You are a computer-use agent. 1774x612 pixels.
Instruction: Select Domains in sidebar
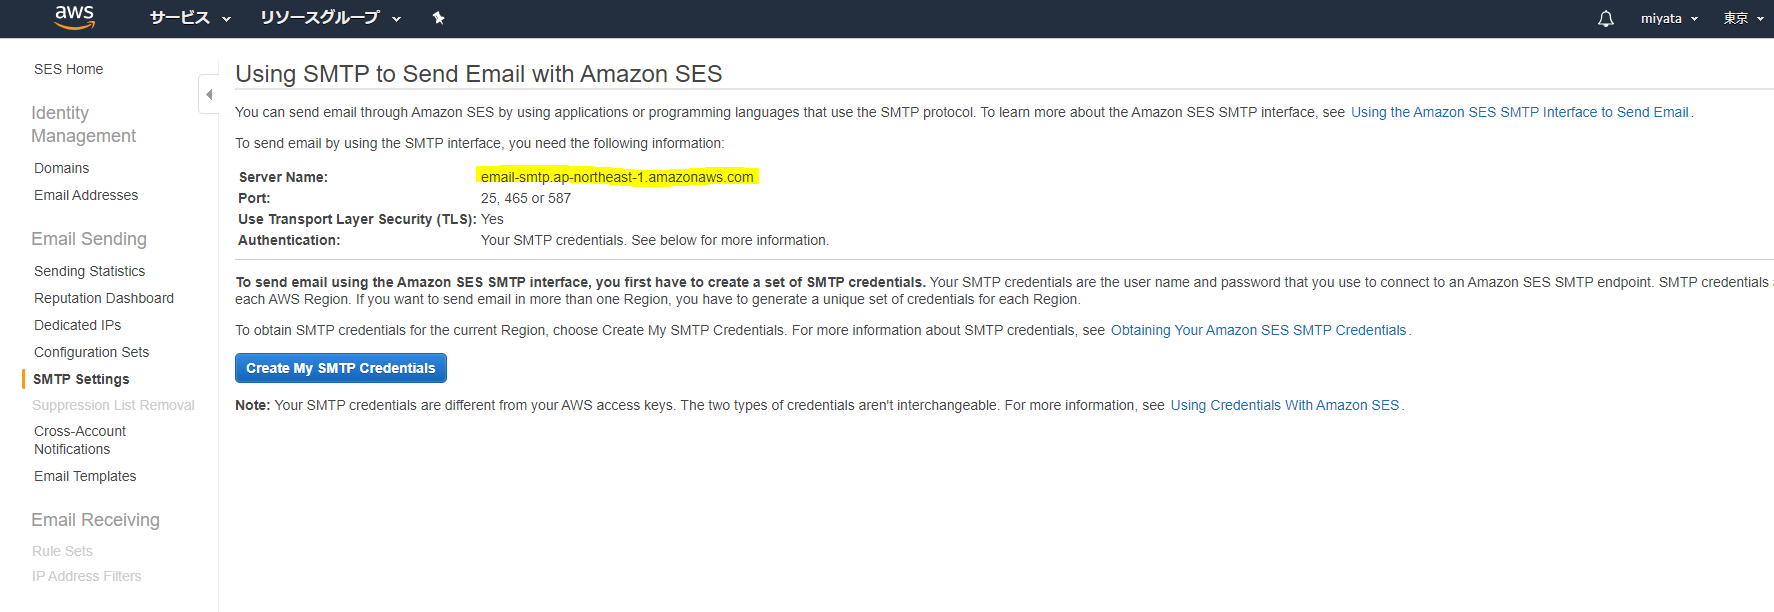click(x=61, y=168)
